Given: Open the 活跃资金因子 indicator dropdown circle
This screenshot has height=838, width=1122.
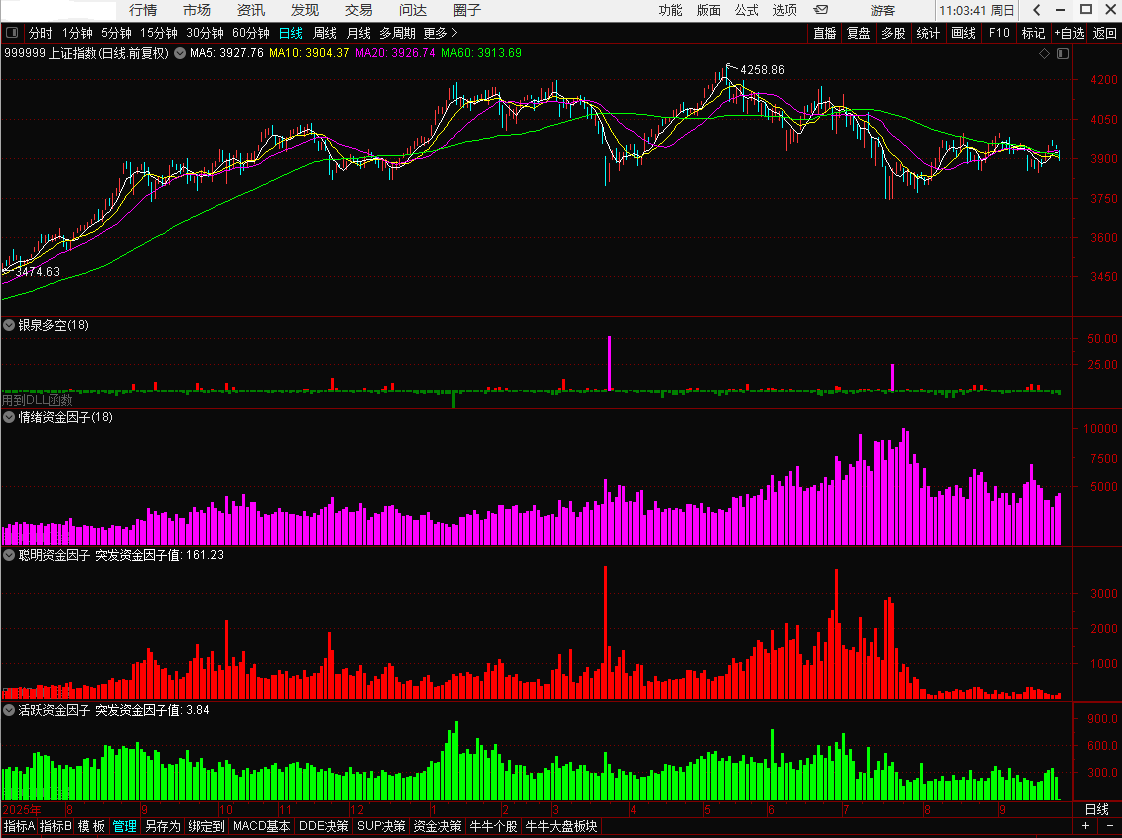Looking at the screenshot, I should pyautogui.click(x=9, y=710).
